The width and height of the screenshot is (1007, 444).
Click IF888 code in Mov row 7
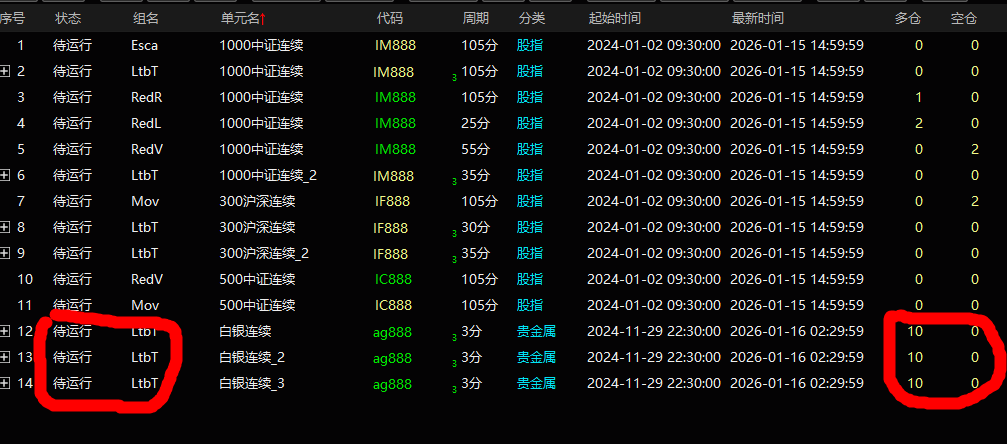click(391, 201)
